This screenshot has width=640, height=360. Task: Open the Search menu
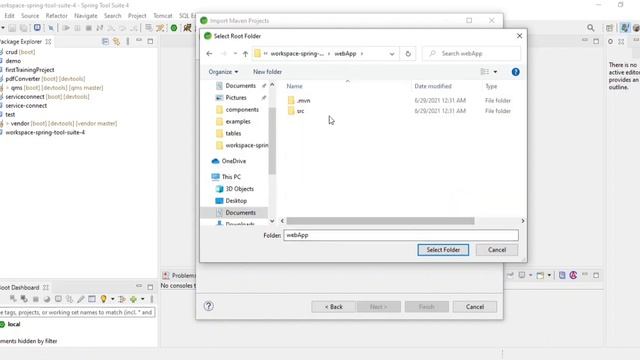pos(113,16)
